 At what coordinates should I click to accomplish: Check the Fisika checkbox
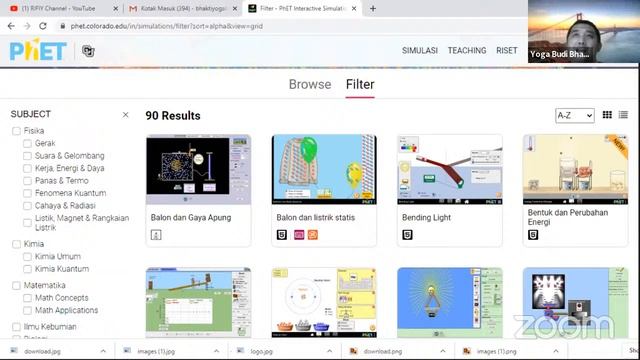pos(16,131)
